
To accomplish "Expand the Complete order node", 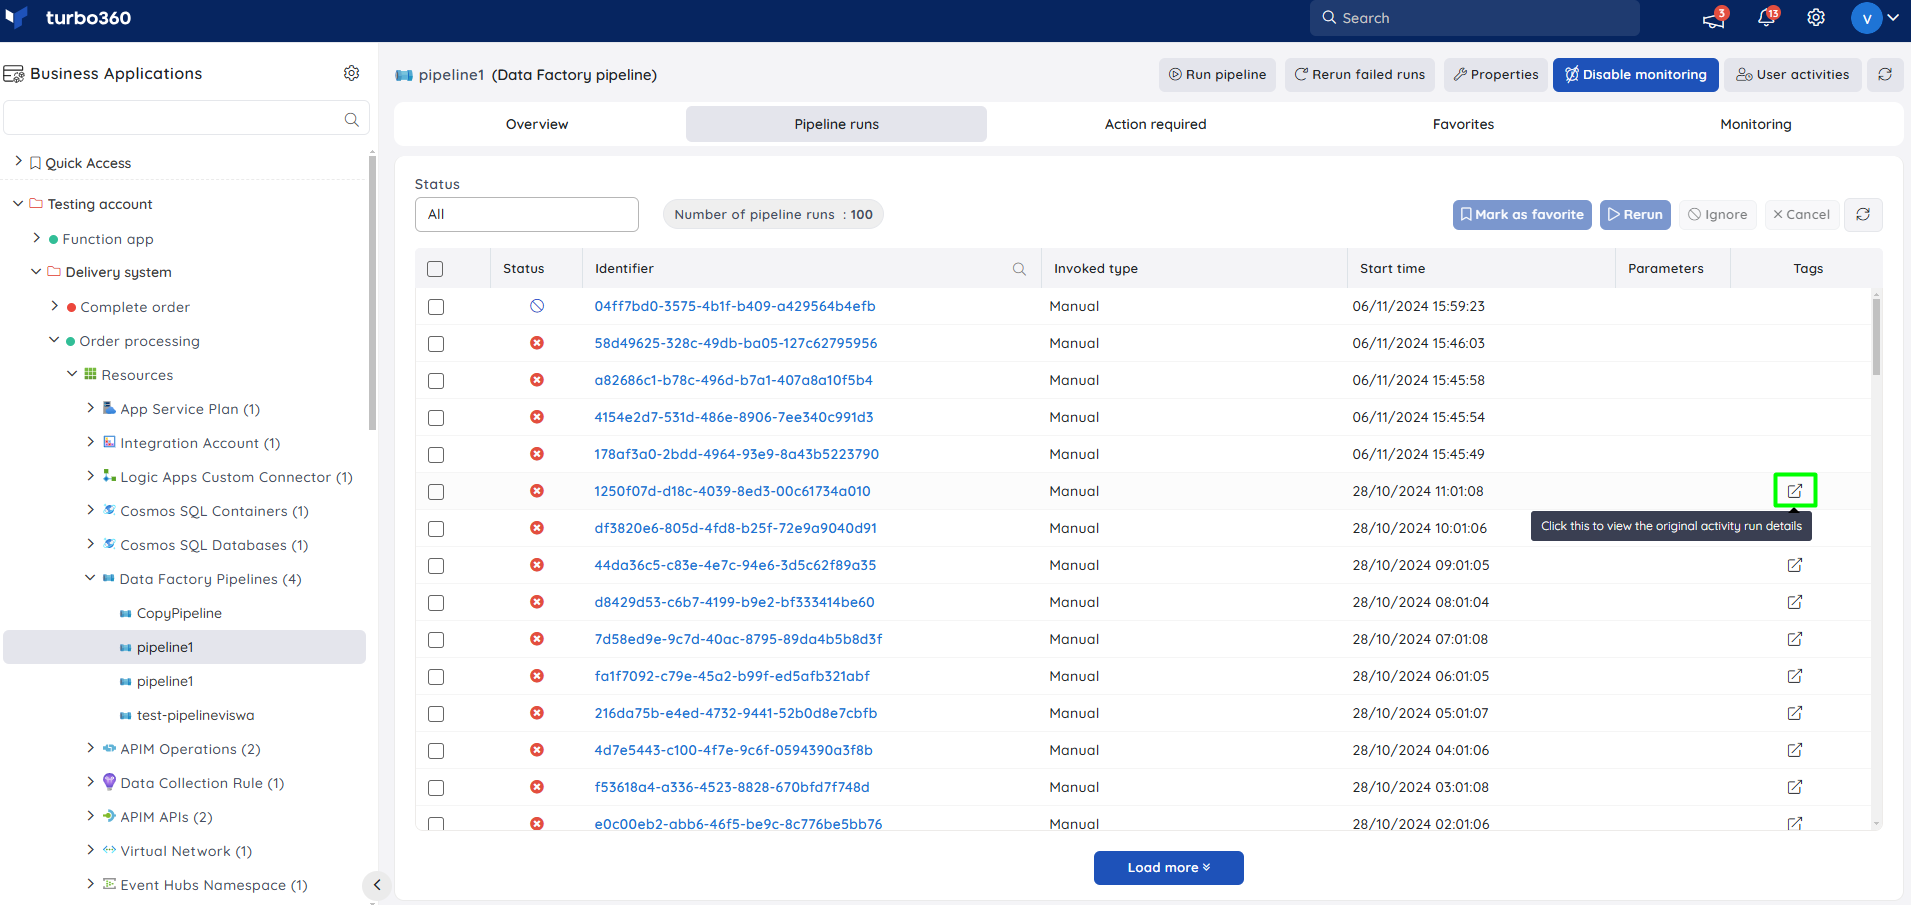I will coord(55,306).
